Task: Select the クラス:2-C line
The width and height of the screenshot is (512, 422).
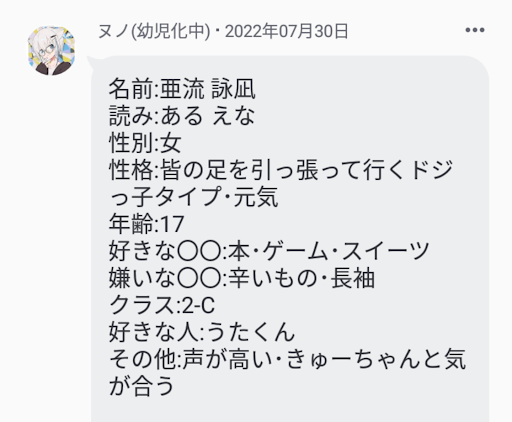Action: 162,305
